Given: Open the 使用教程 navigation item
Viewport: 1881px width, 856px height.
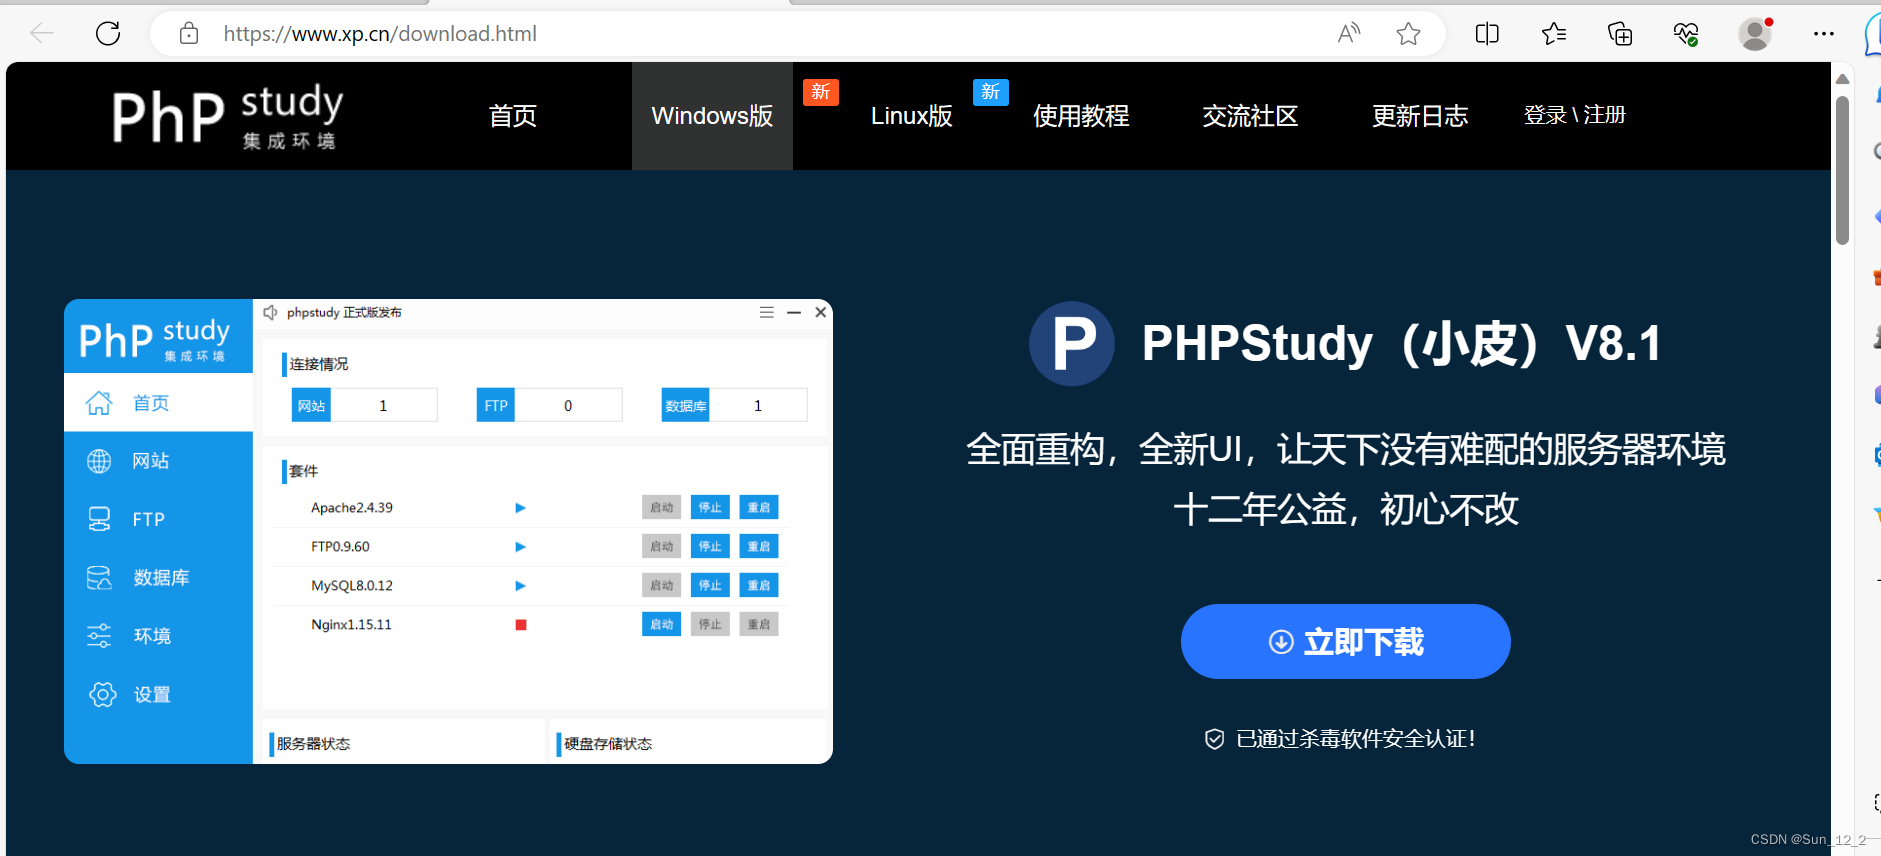Looking at the screenshot, I should tap(1081, 116).
